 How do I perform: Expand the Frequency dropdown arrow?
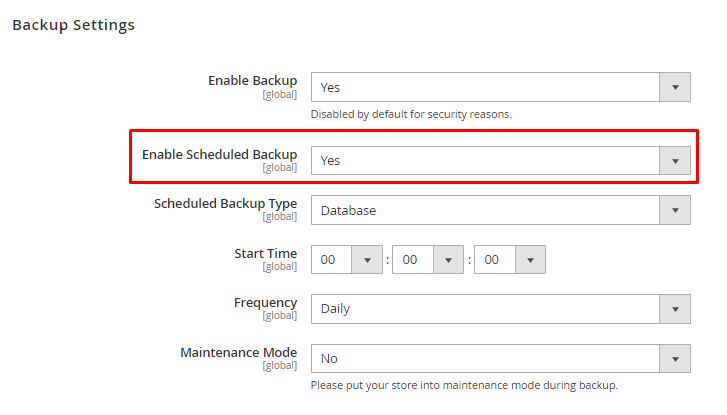pyautogui.click(x=675, y=308)
